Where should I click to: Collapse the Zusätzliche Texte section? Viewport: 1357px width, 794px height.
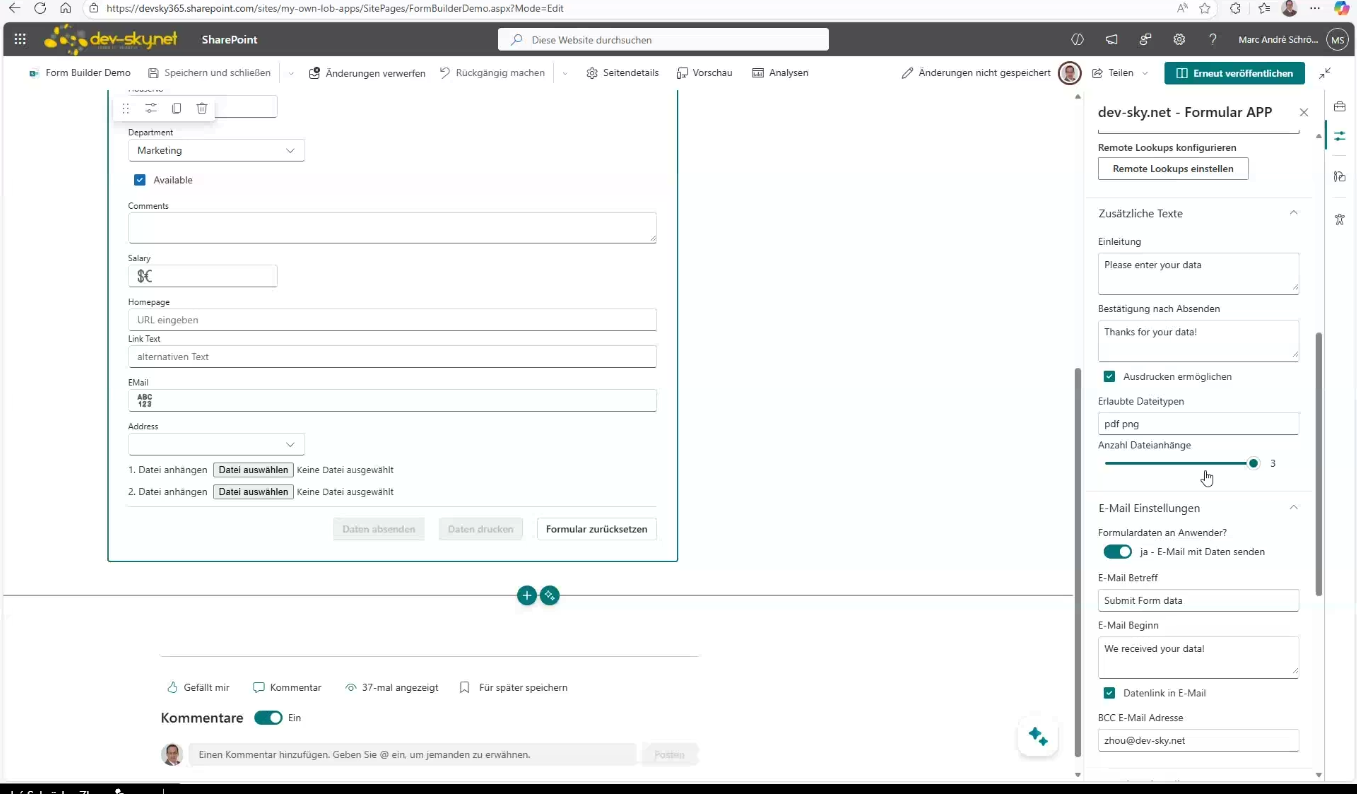point(1293,213)
